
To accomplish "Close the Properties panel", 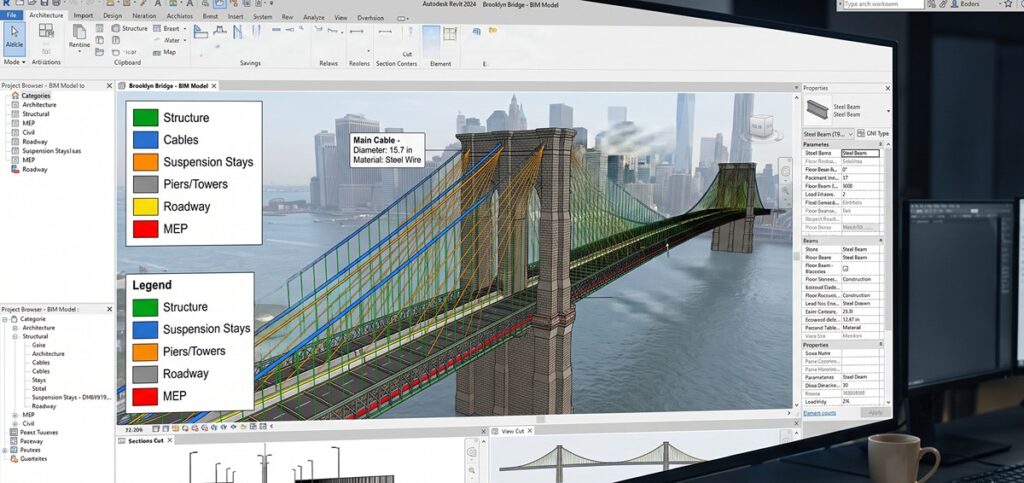I will pos(887,88).
